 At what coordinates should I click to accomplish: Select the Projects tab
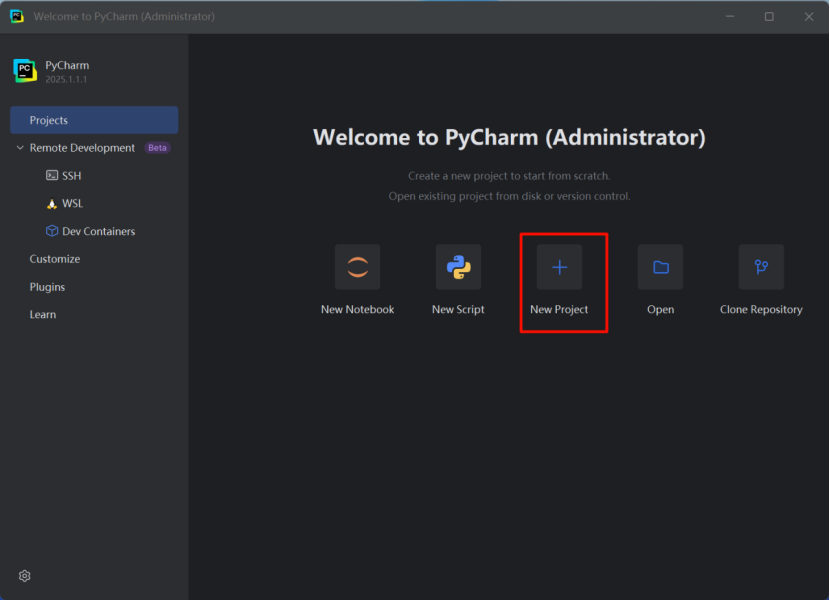pyautogui.click(x=94, y=120)
